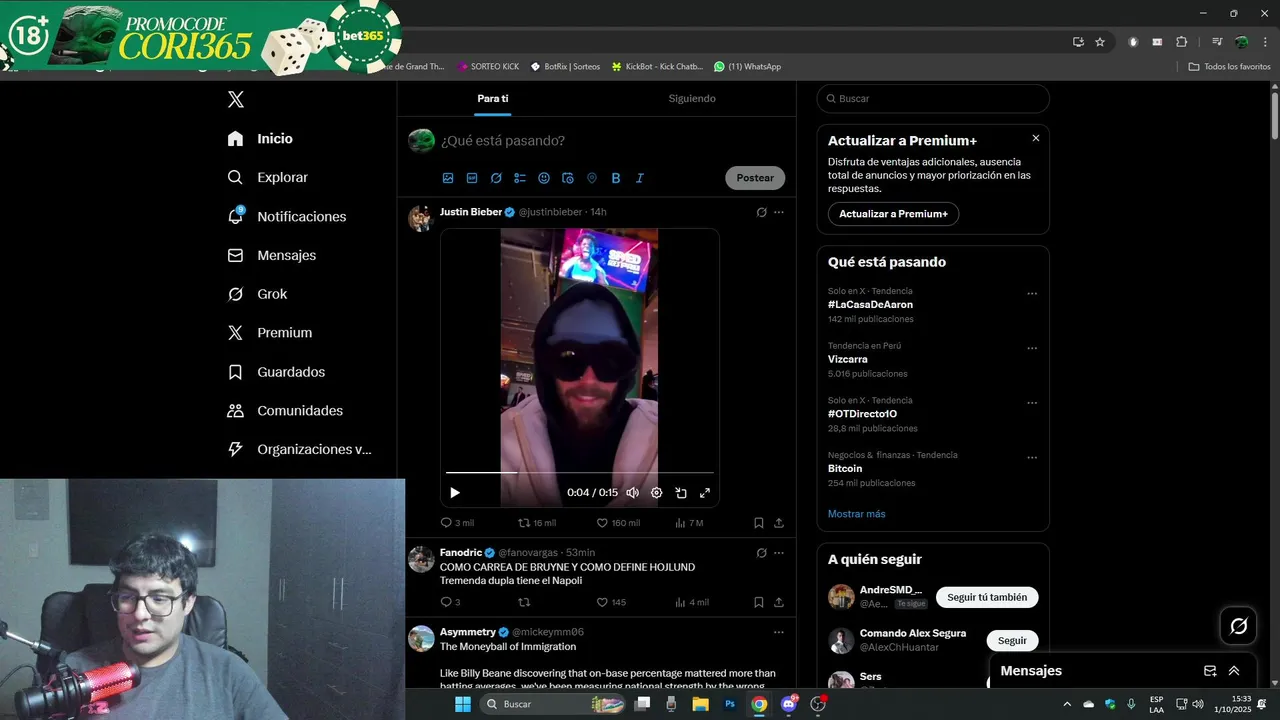Toggle the video loop or rotate icon
The image size is (1280, 720).
(681, 493)
